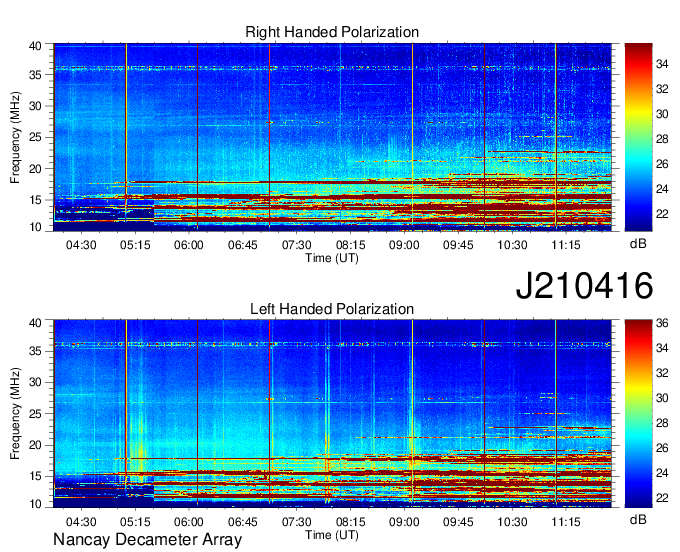Image resolution: width=680 pixels, height=552 pixels.
Task: Click the 06:45 time tick of Right Handed plot
Action: coord(243,245)
